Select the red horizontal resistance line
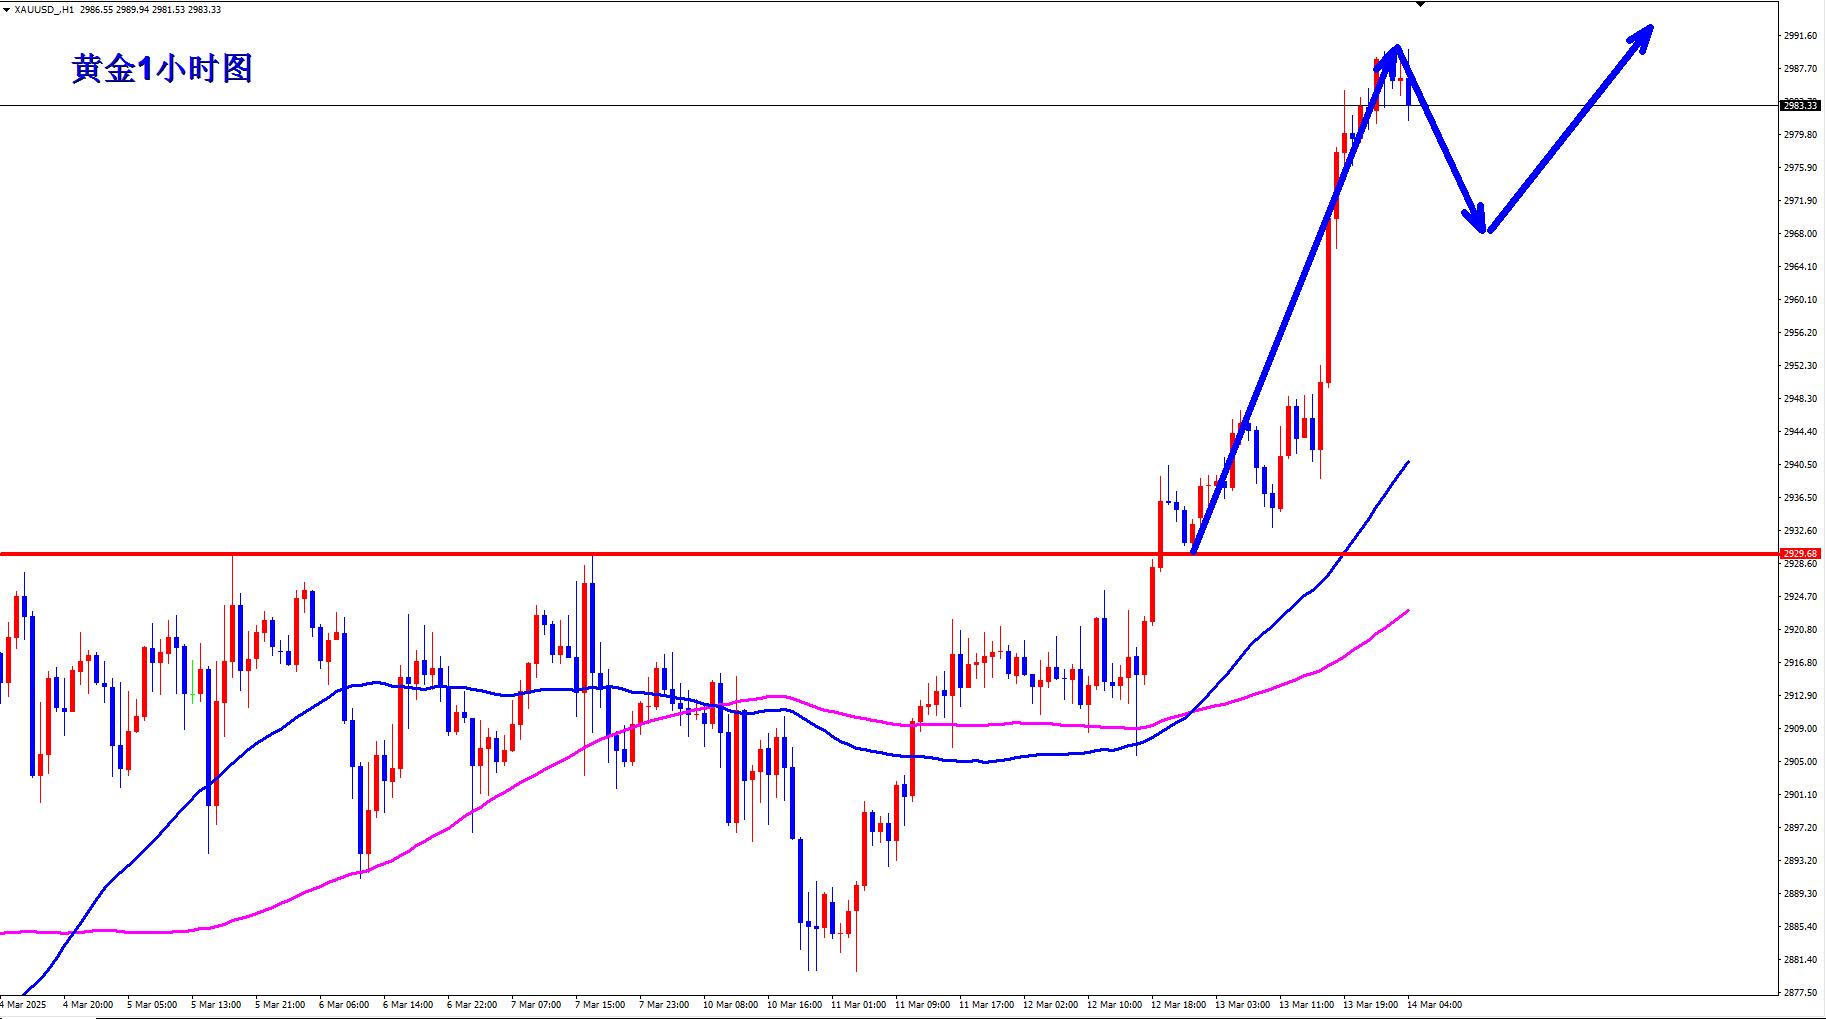This screenshot has height=1019, width=1826. [700, 553]
